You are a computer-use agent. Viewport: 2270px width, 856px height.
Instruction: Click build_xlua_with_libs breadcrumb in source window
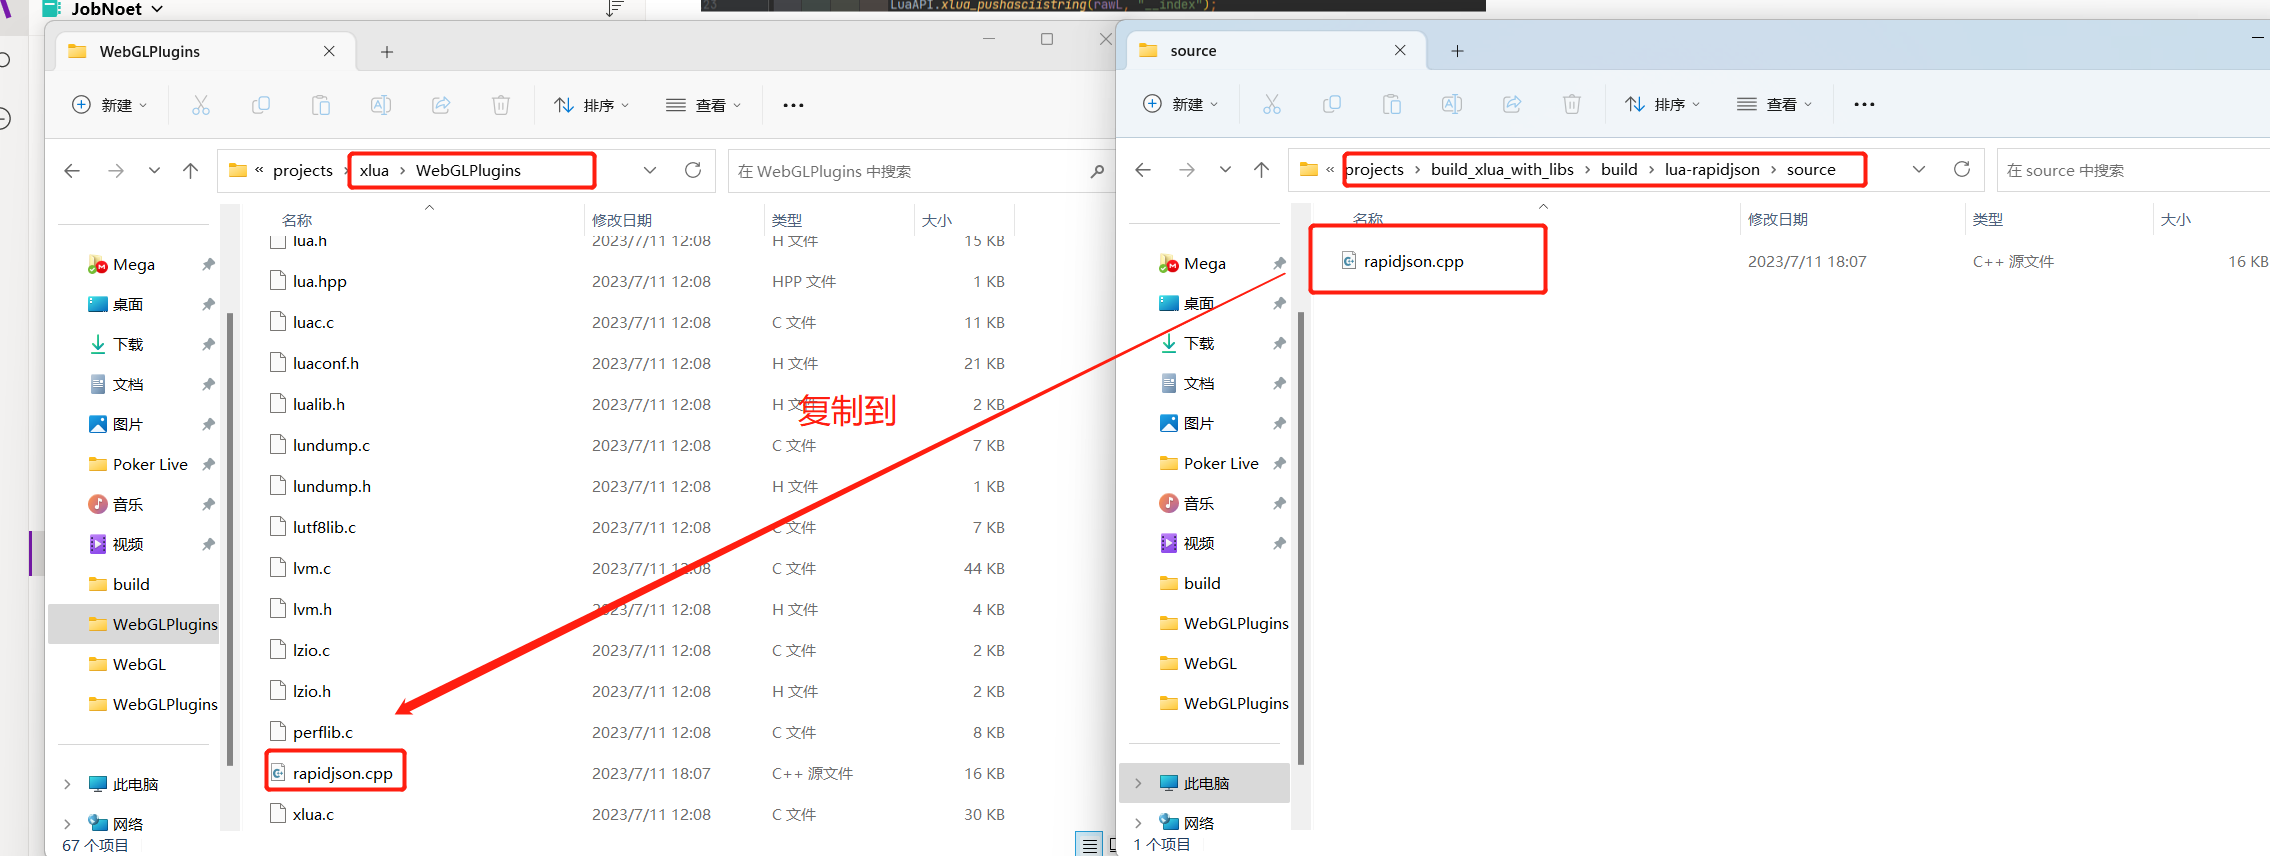tap(1502, 170)
